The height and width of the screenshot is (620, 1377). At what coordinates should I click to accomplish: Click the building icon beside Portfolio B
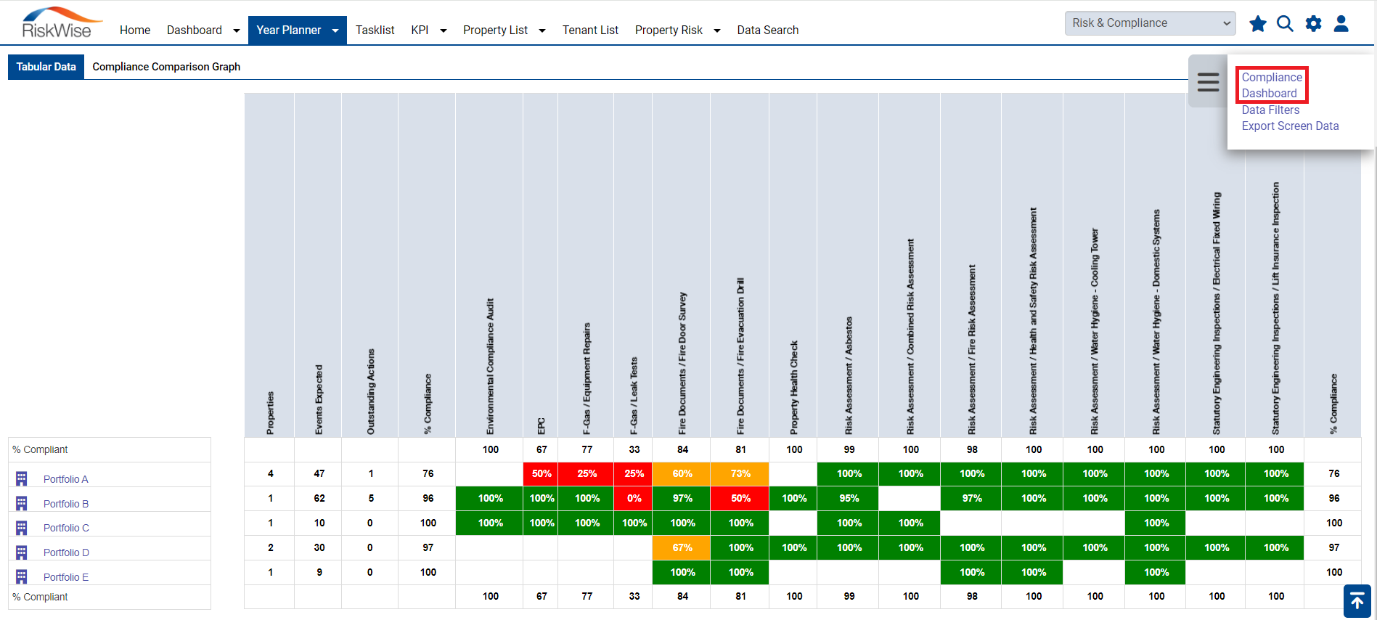tap(22, 503)
